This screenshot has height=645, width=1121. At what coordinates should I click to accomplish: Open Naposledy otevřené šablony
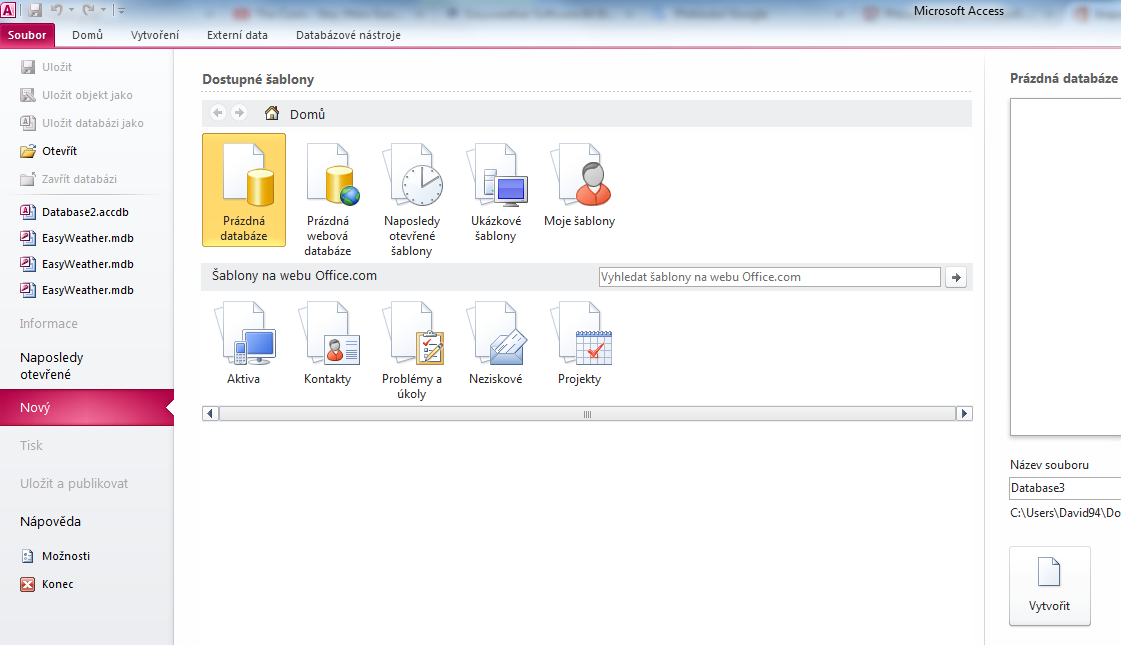412,199
